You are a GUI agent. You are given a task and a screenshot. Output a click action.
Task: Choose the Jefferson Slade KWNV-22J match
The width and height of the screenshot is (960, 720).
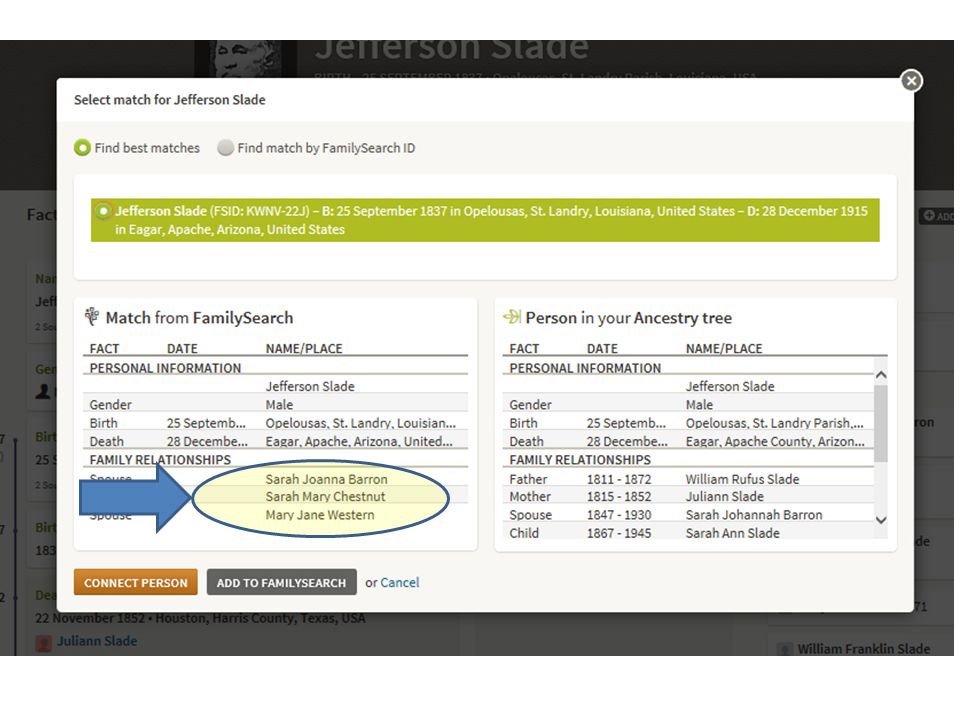(x=485, y=220)
